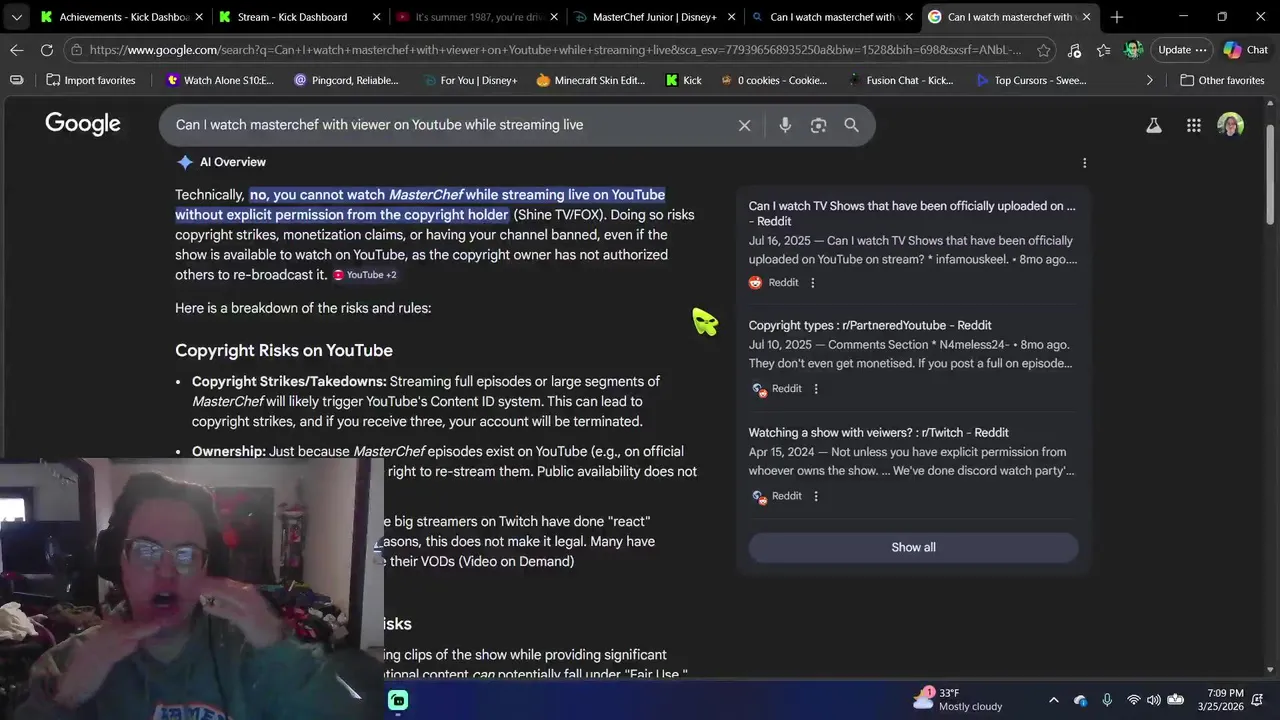
Task: Open weather widget showing 33°F
Action: [x=957, y=700]
